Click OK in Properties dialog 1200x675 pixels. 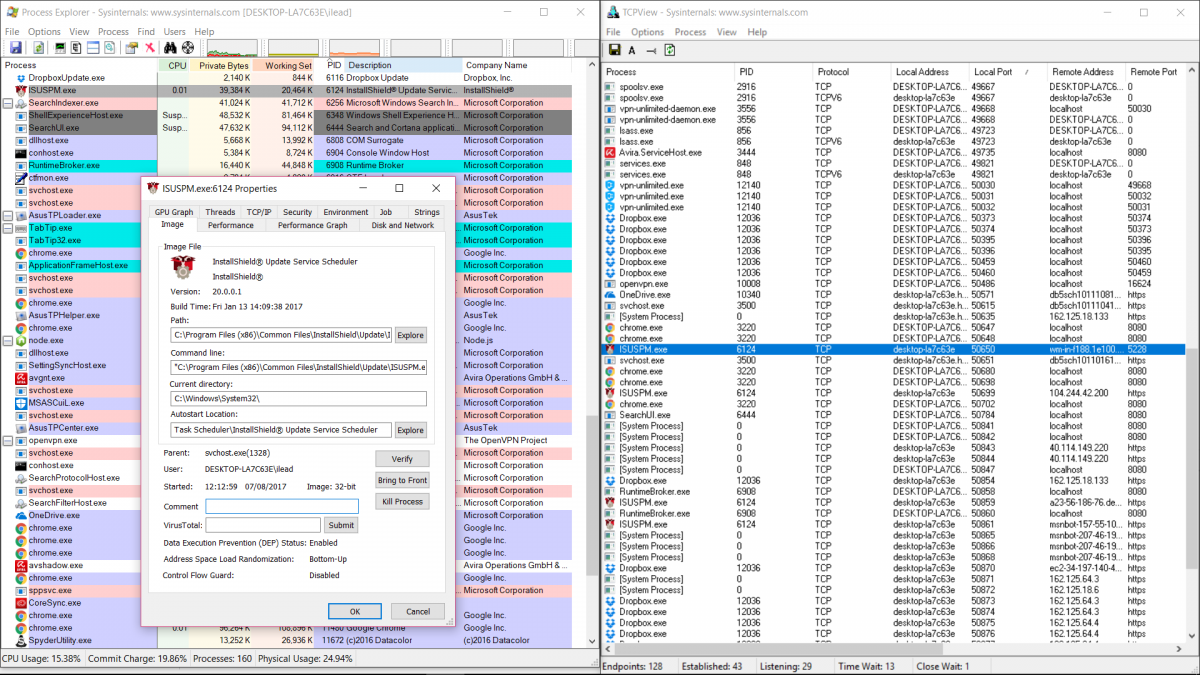point(355,611)
